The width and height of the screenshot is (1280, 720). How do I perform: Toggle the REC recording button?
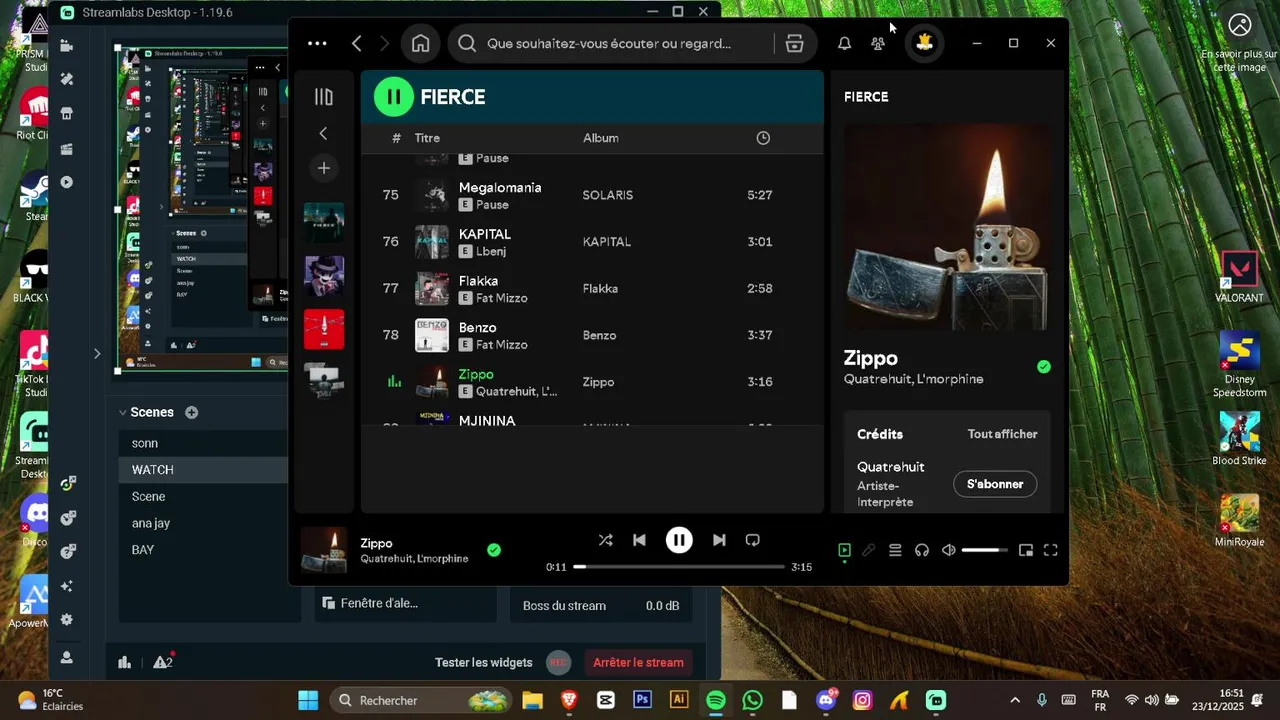click(x=558, y=662)
